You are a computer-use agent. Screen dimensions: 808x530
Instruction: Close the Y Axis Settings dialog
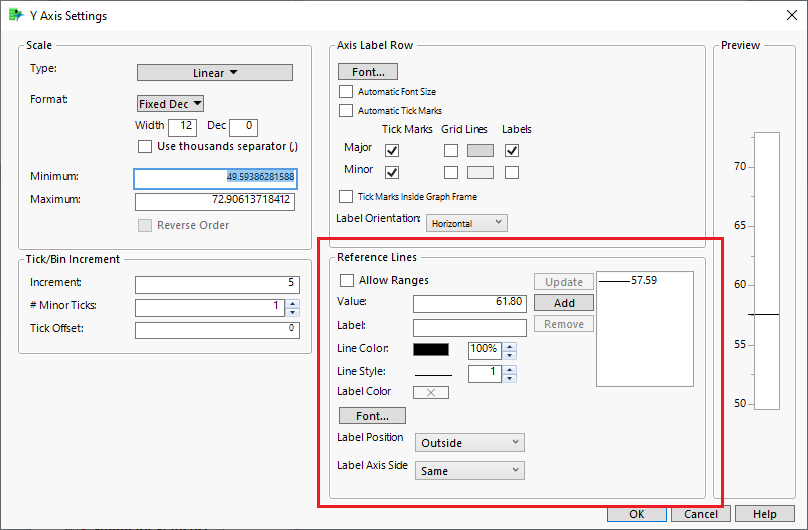click(x=792, y=15)
